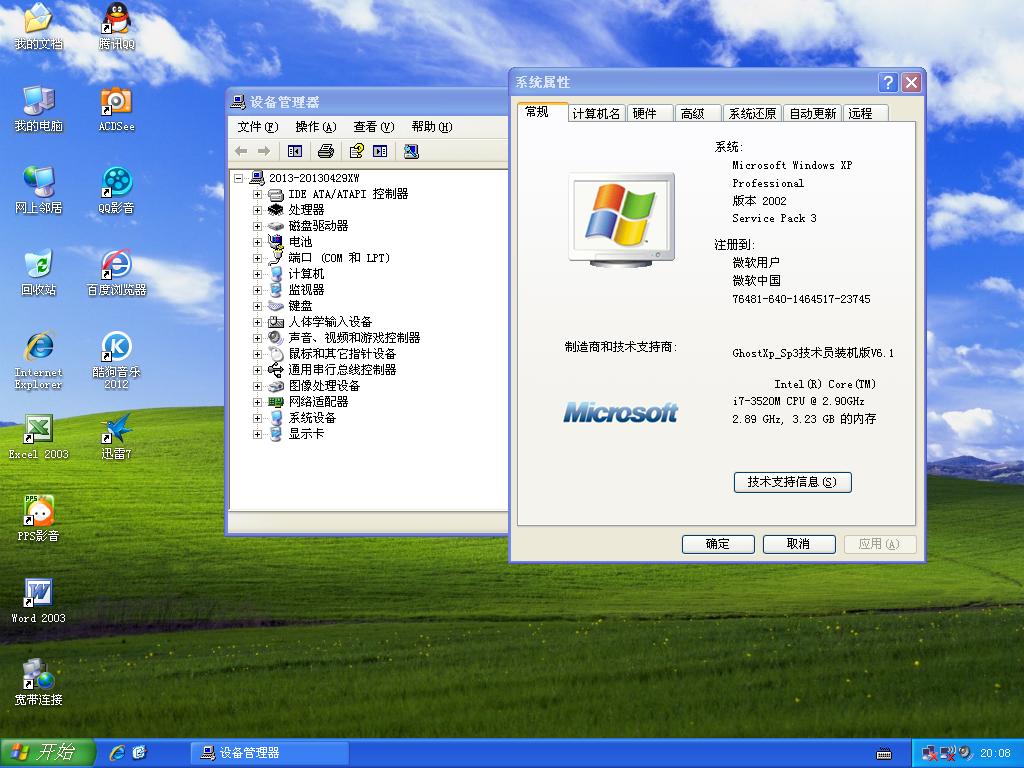Switch to the 计算机名 tab

point(596,114)
